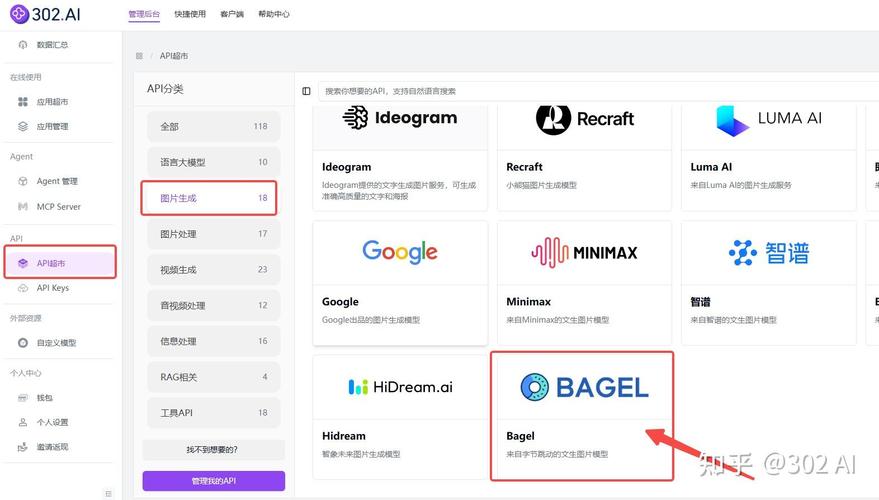
Task: Open the 个人设置 sidebar link
Action: pos(53,422)
